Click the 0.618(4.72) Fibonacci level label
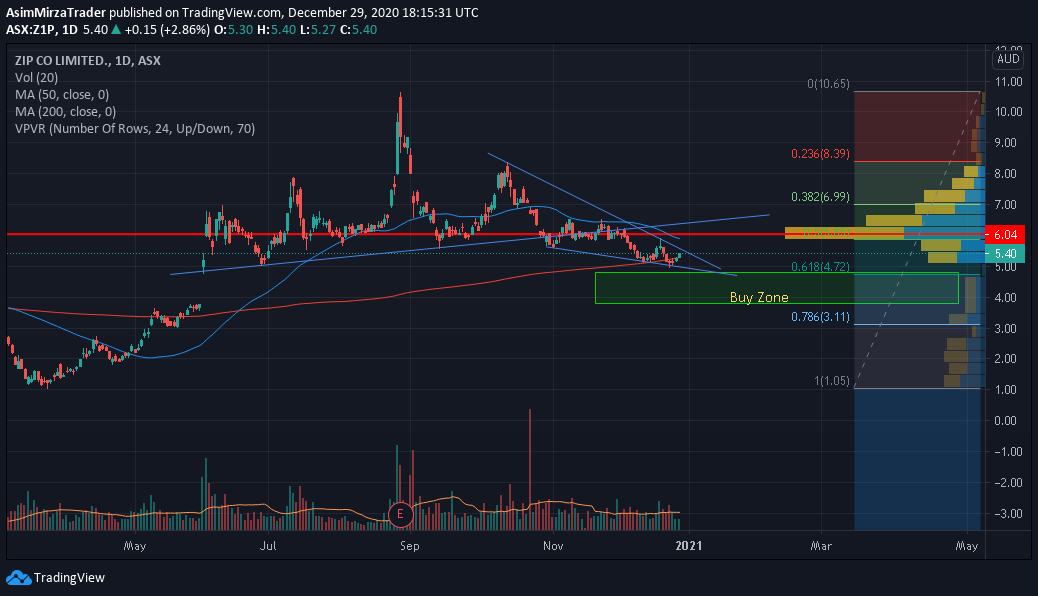Image resolution: width=1038 pixels, height=596 pixels. [x=820, y=267]
